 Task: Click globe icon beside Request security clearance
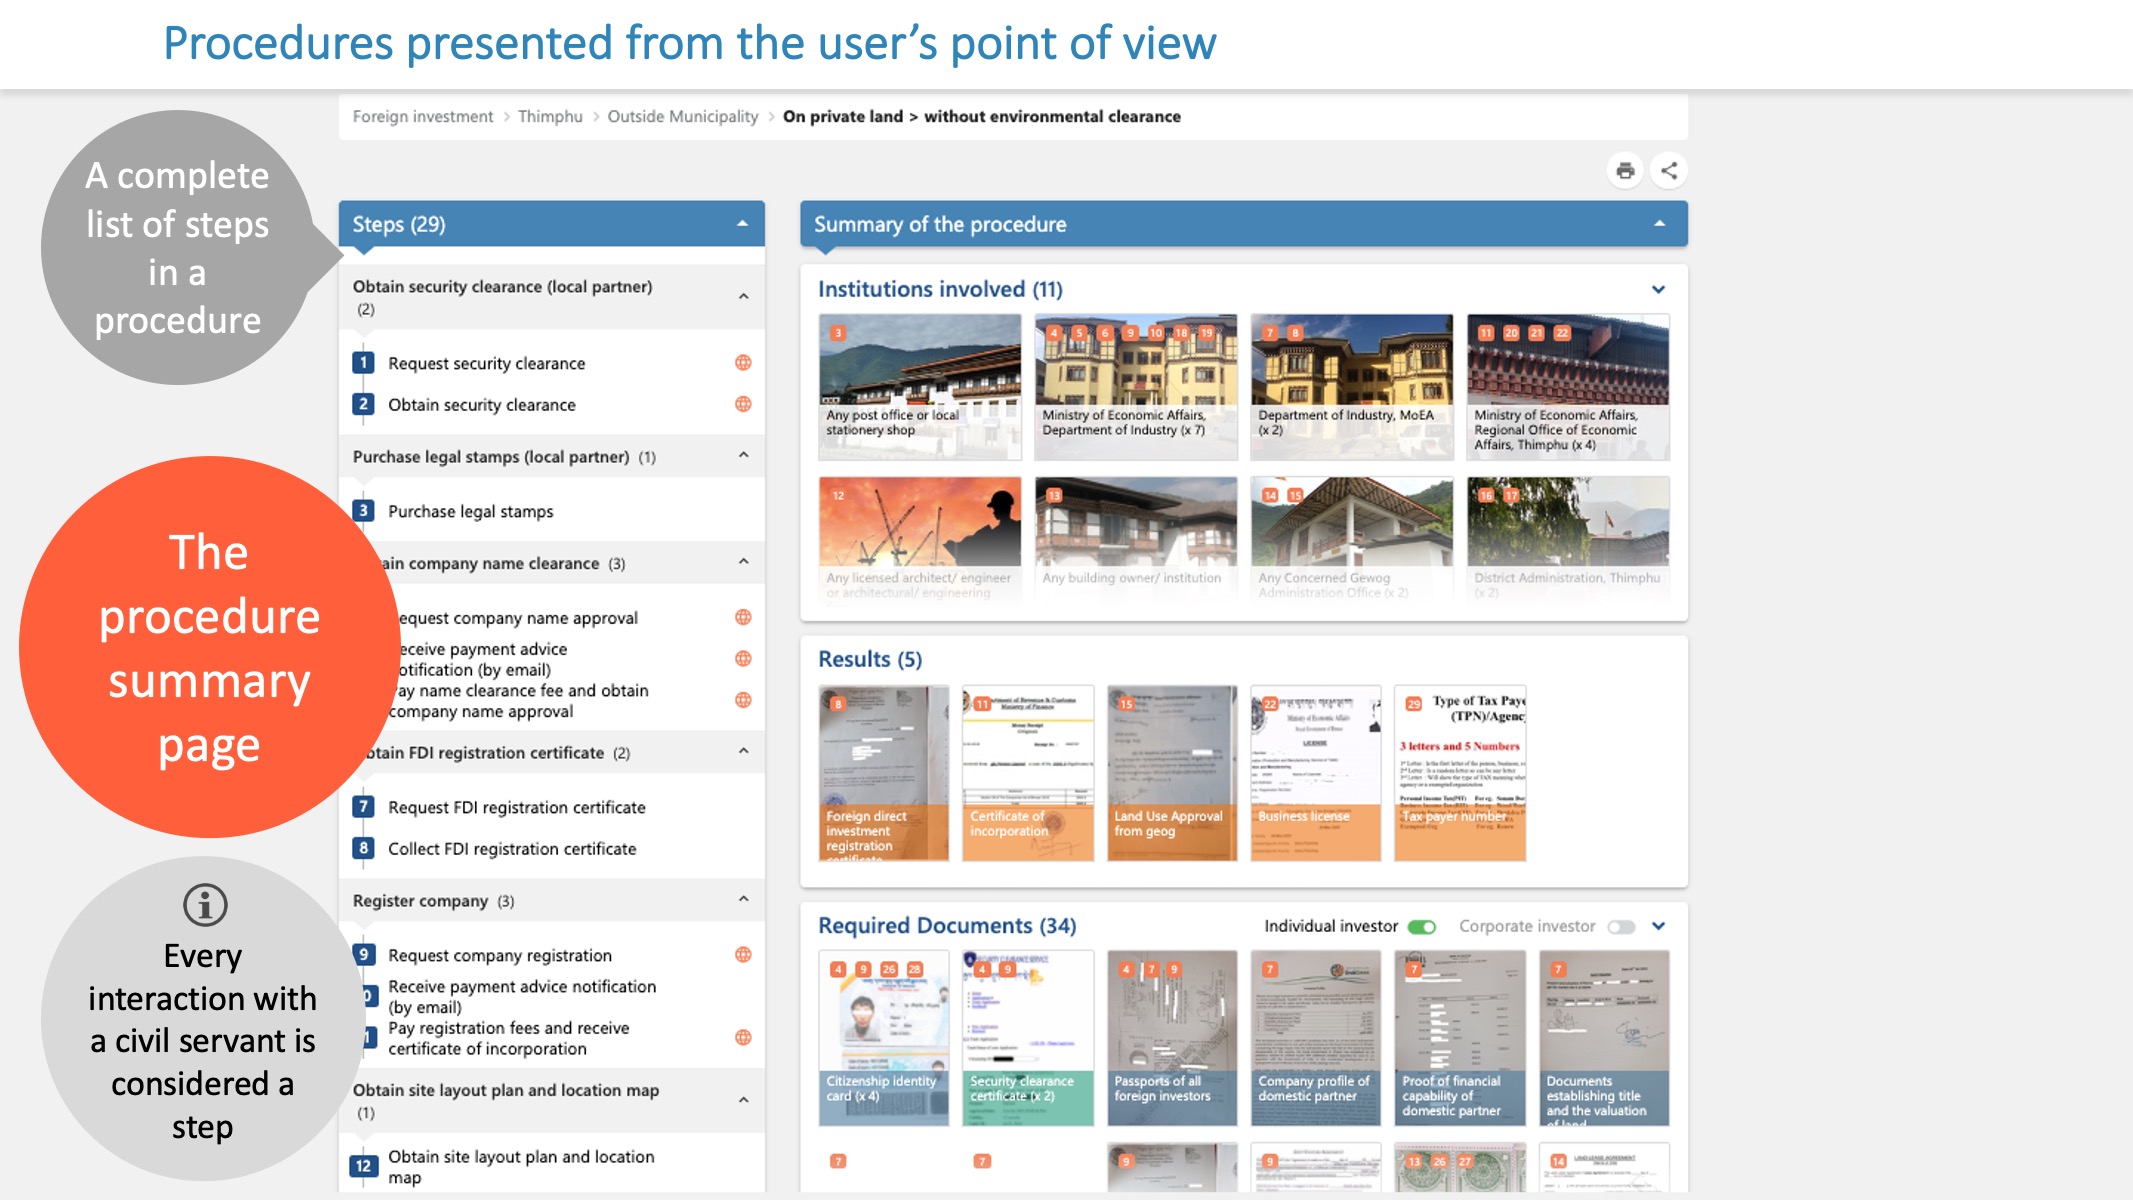(743, 363)
